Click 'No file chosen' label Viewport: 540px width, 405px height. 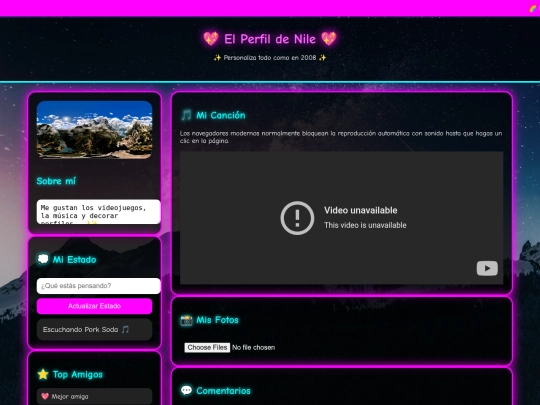click(253, 347)
